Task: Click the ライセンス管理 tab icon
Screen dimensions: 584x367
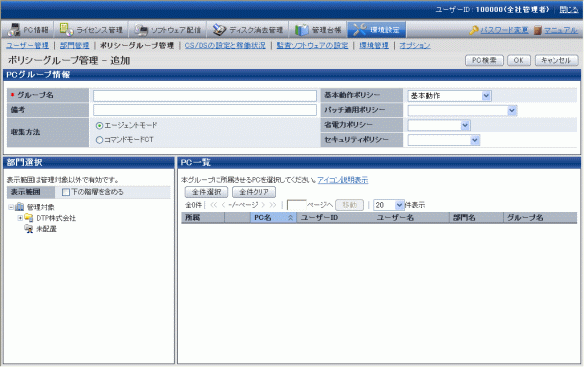Action: (66, 29)
